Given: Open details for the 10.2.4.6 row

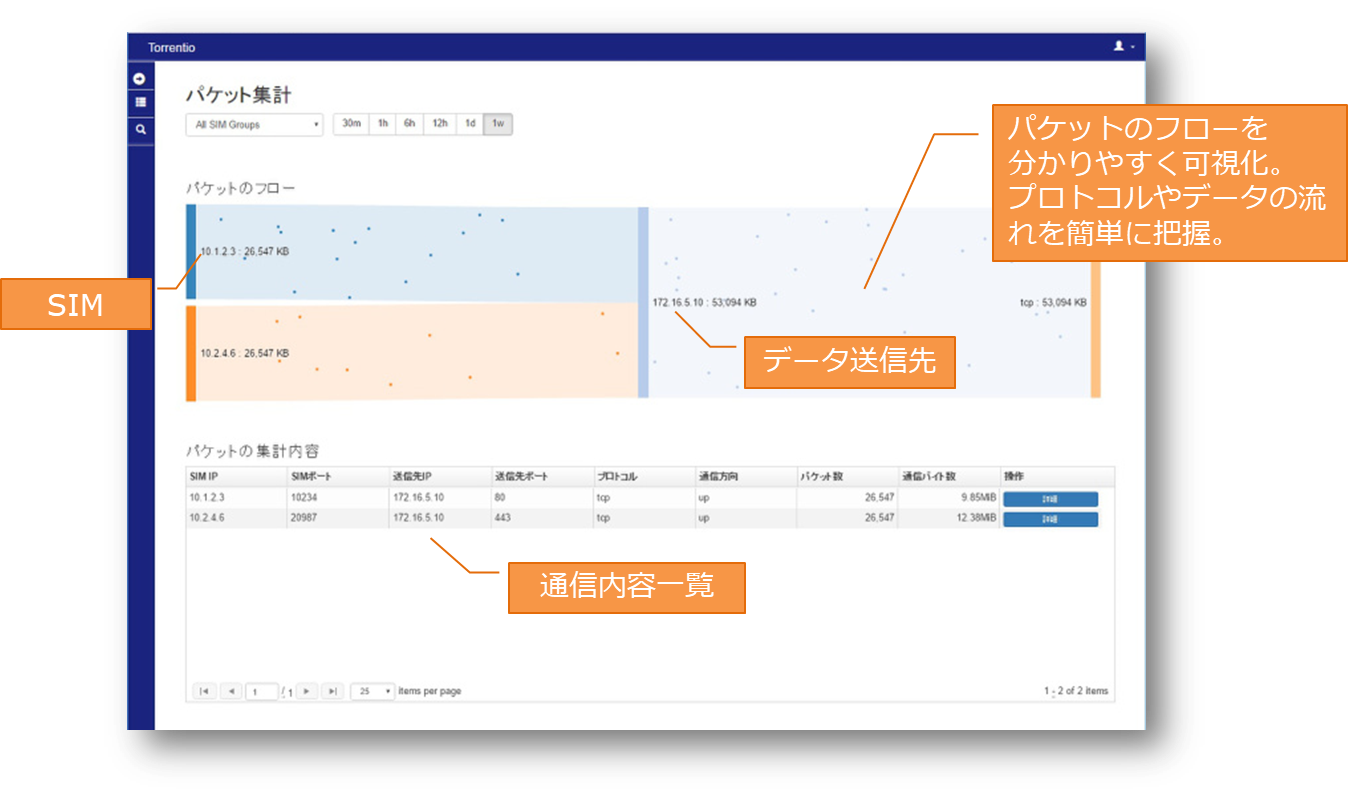Looking at the screenshot, I should [x=1050, y=519].
